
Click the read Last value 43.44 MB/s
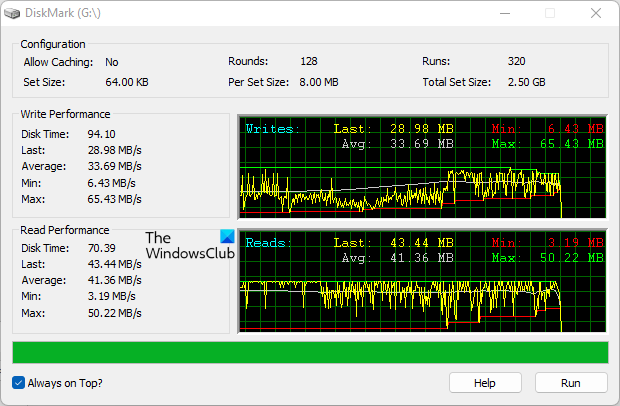pyautogui.click(x=115, y=264)
